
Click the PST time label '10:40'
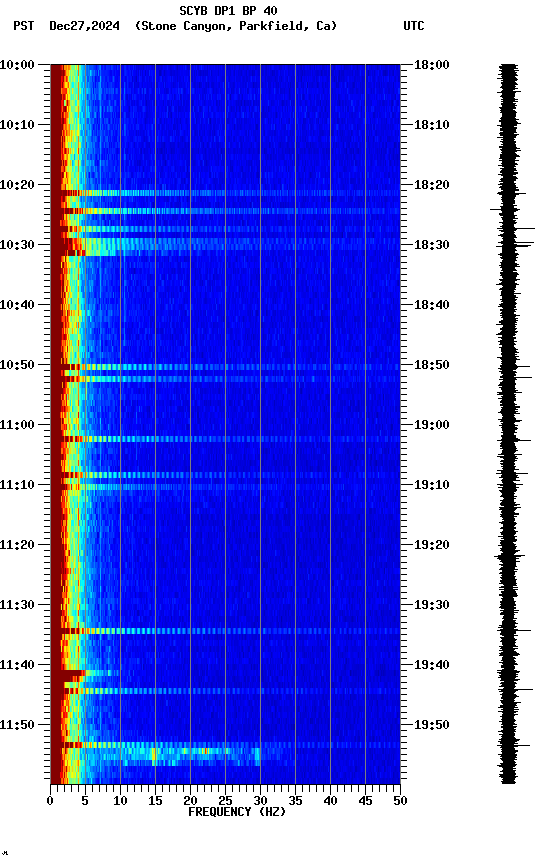17,305
